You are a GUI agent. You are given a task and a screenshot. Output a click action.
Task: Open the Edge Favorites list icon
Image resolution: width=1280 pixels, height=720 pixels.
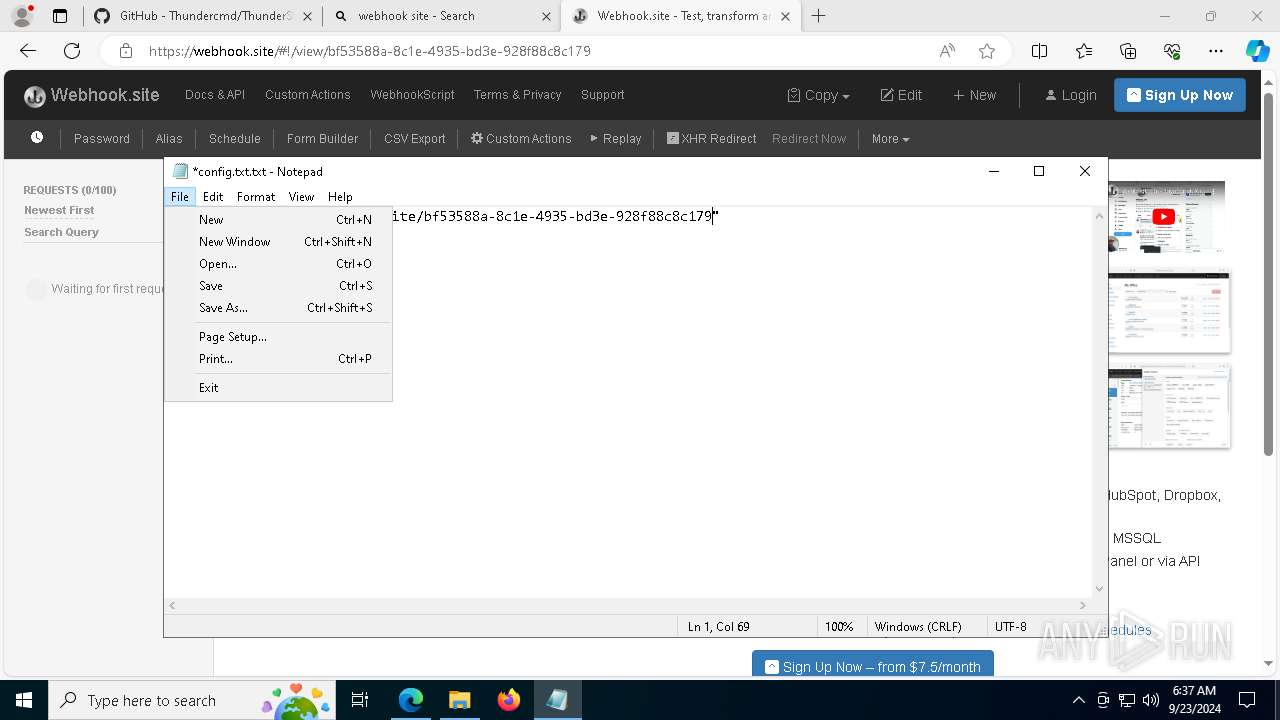click(1084, 51)
